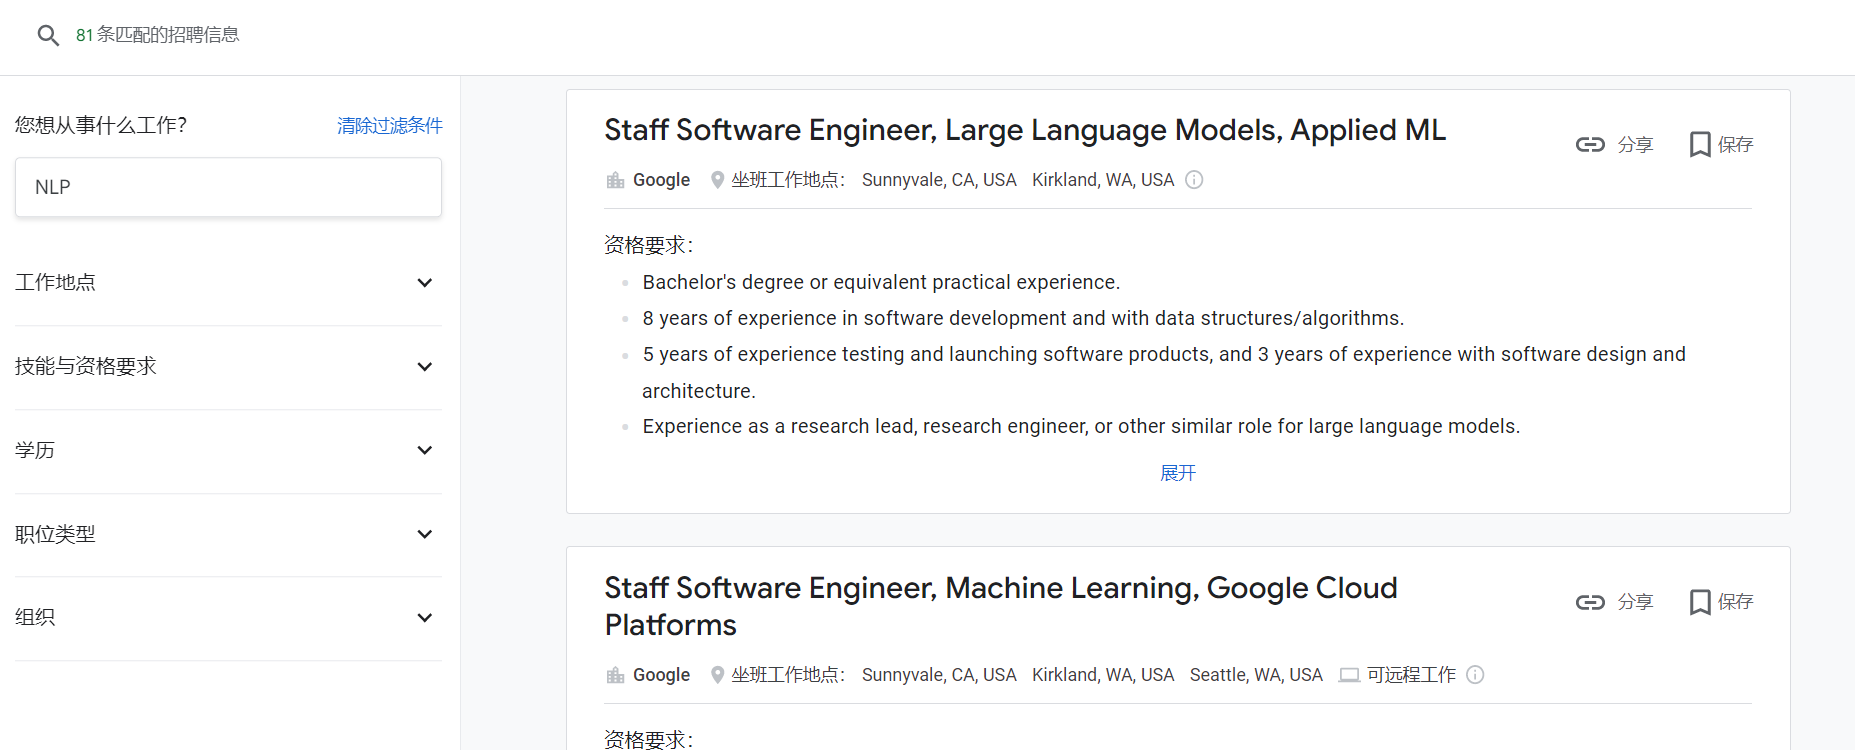This screenshot has width=1855, height=750.
Task: Bookmark the Google Cloud Platforms job
Action: tap(1699, 602)
